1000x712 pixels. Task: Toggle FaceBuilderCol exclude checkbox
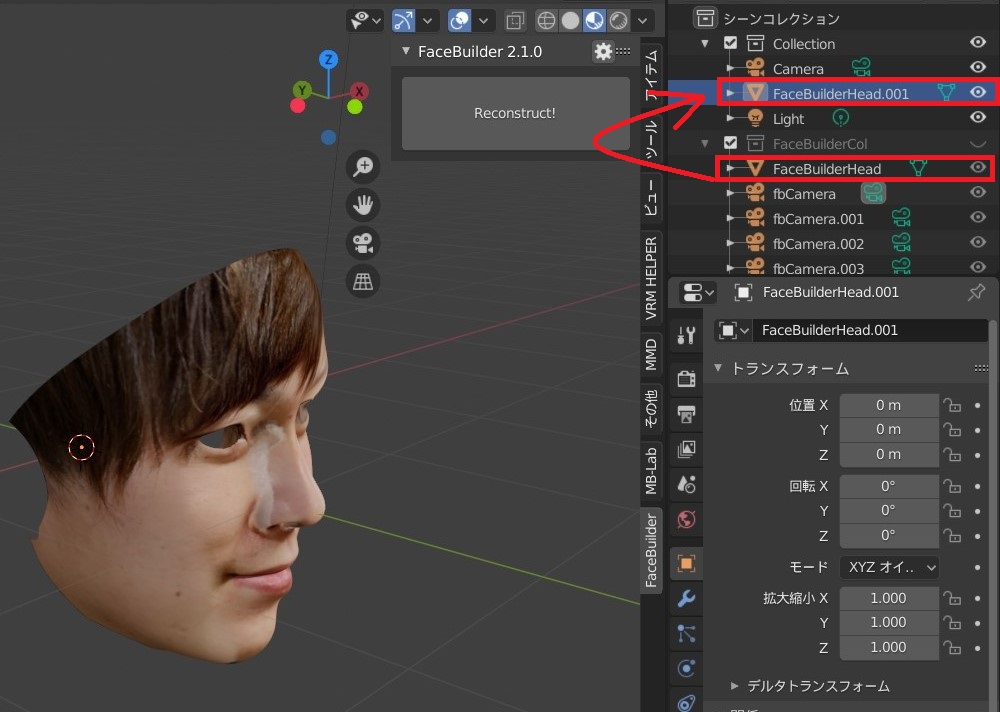(730, 143)
